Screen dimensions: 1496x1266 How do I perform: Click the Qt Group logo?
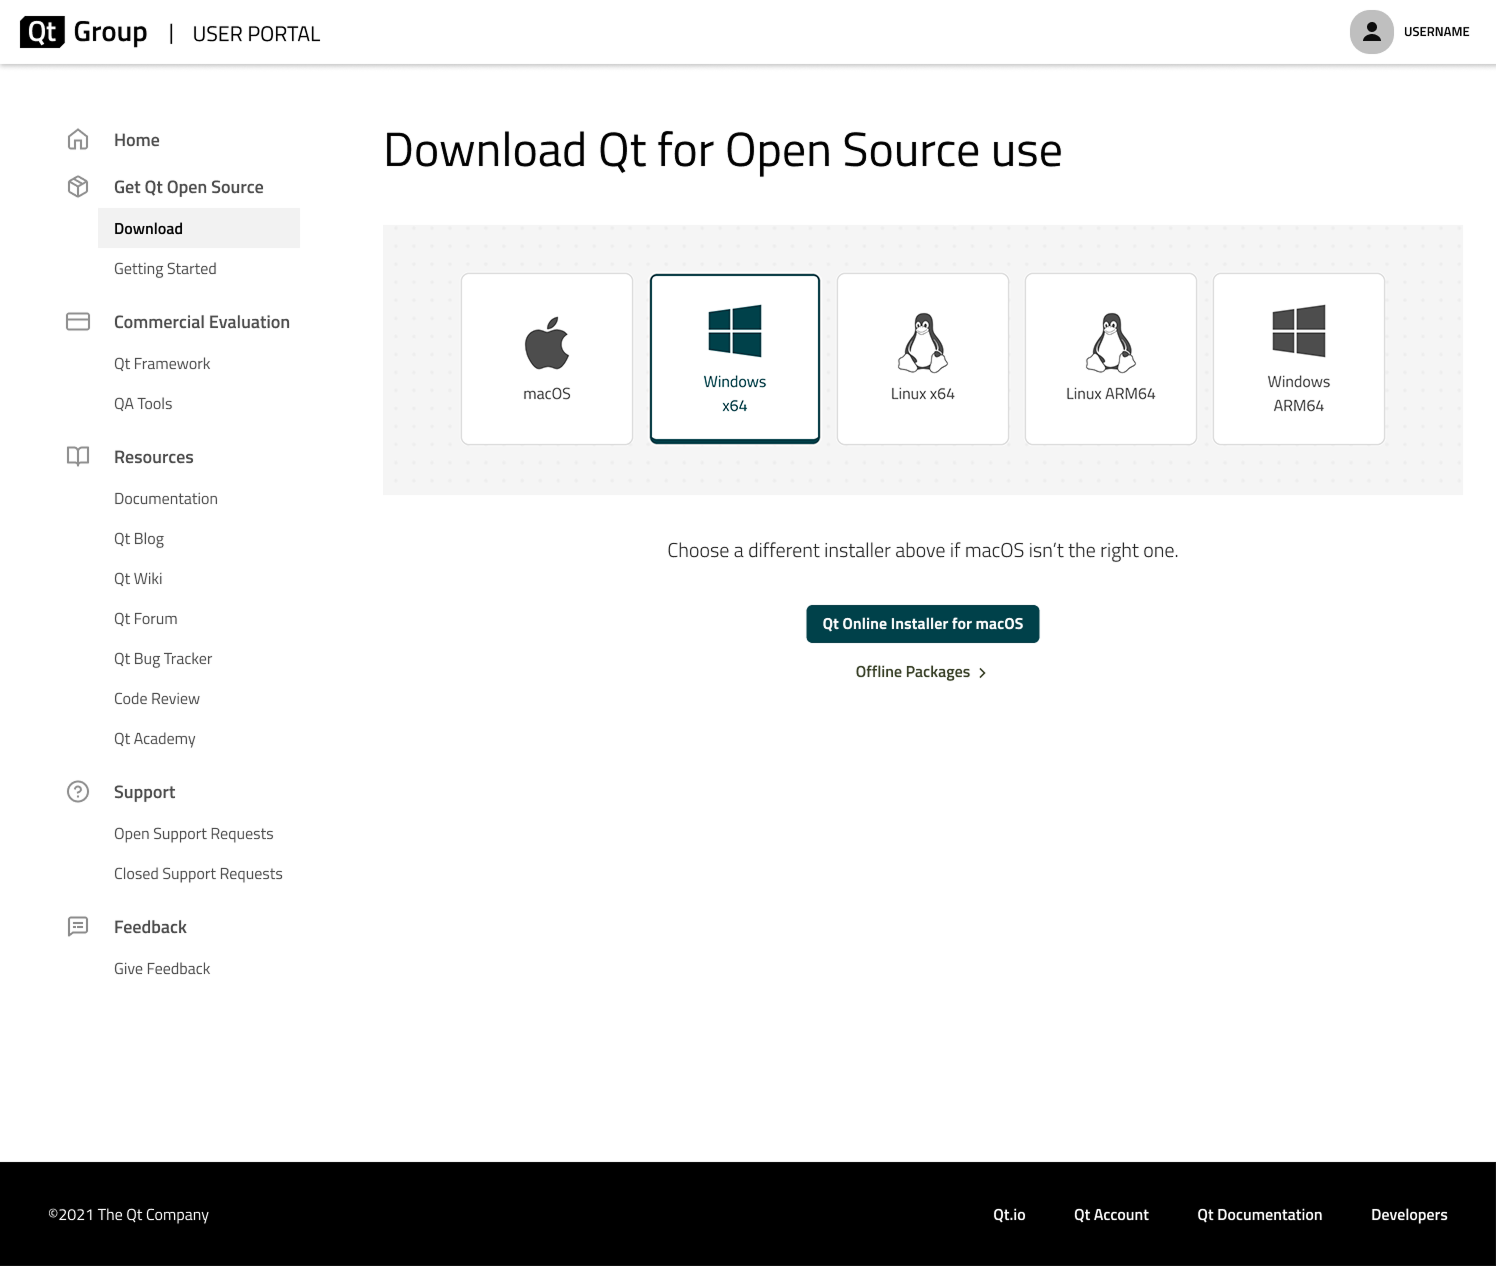tap(83, 31)
